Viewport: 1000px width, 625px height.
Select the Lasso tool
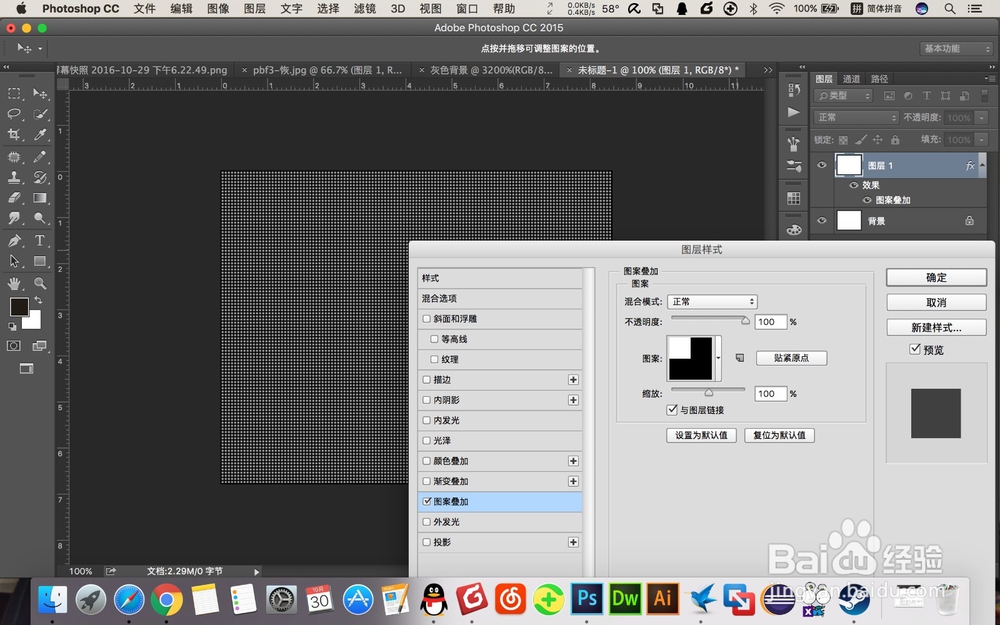14,114
